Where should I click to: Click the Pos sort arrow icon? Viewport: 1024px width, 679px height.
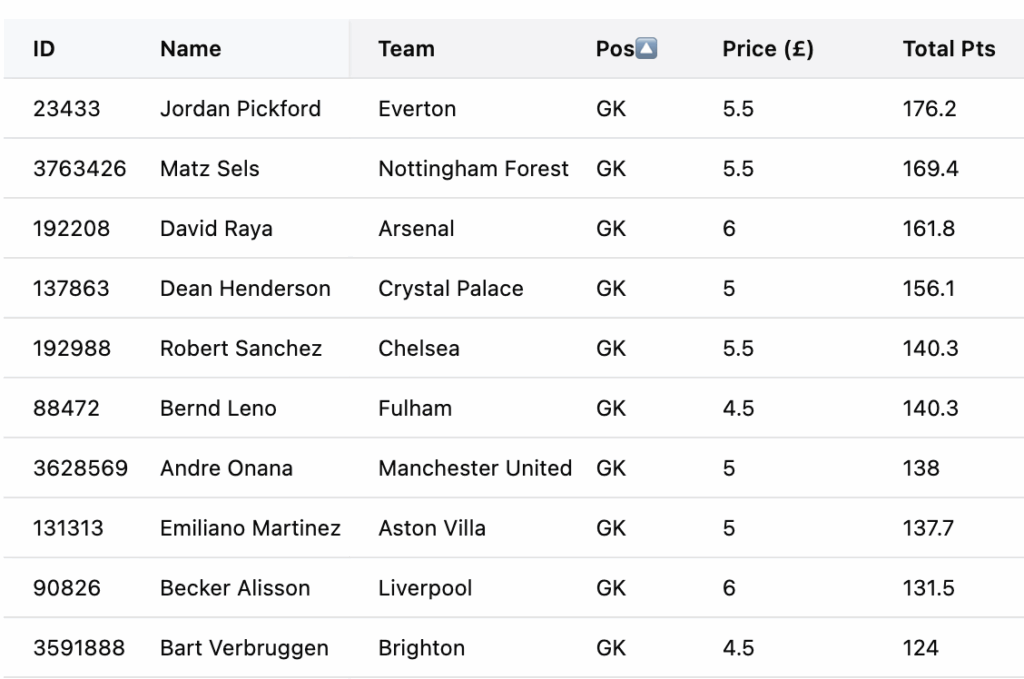pos(646,49)
